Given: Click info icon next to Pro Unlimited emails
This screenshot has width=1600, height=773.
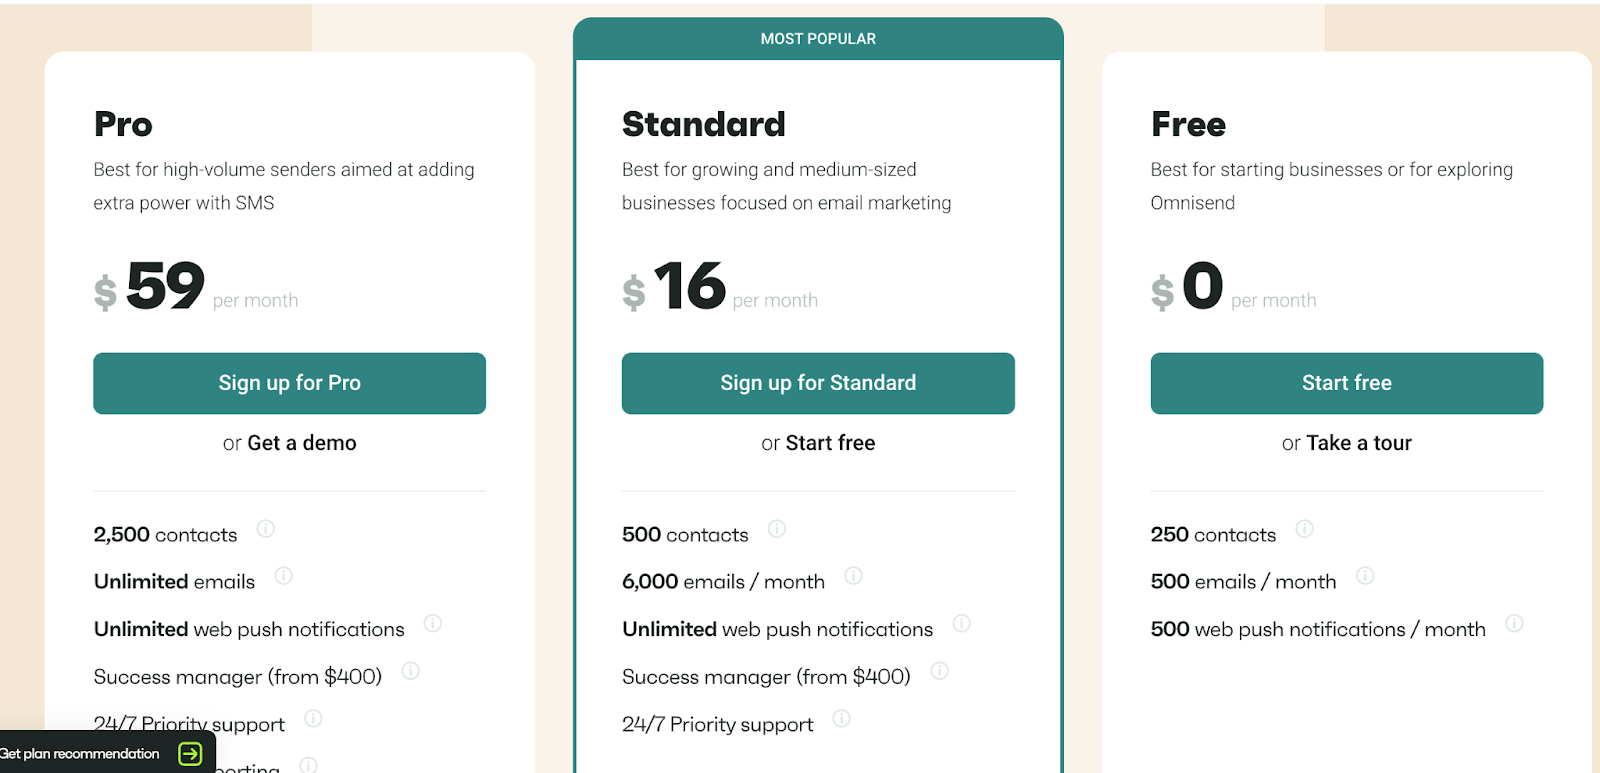Looking at the screenshot, I should point(283,576).
